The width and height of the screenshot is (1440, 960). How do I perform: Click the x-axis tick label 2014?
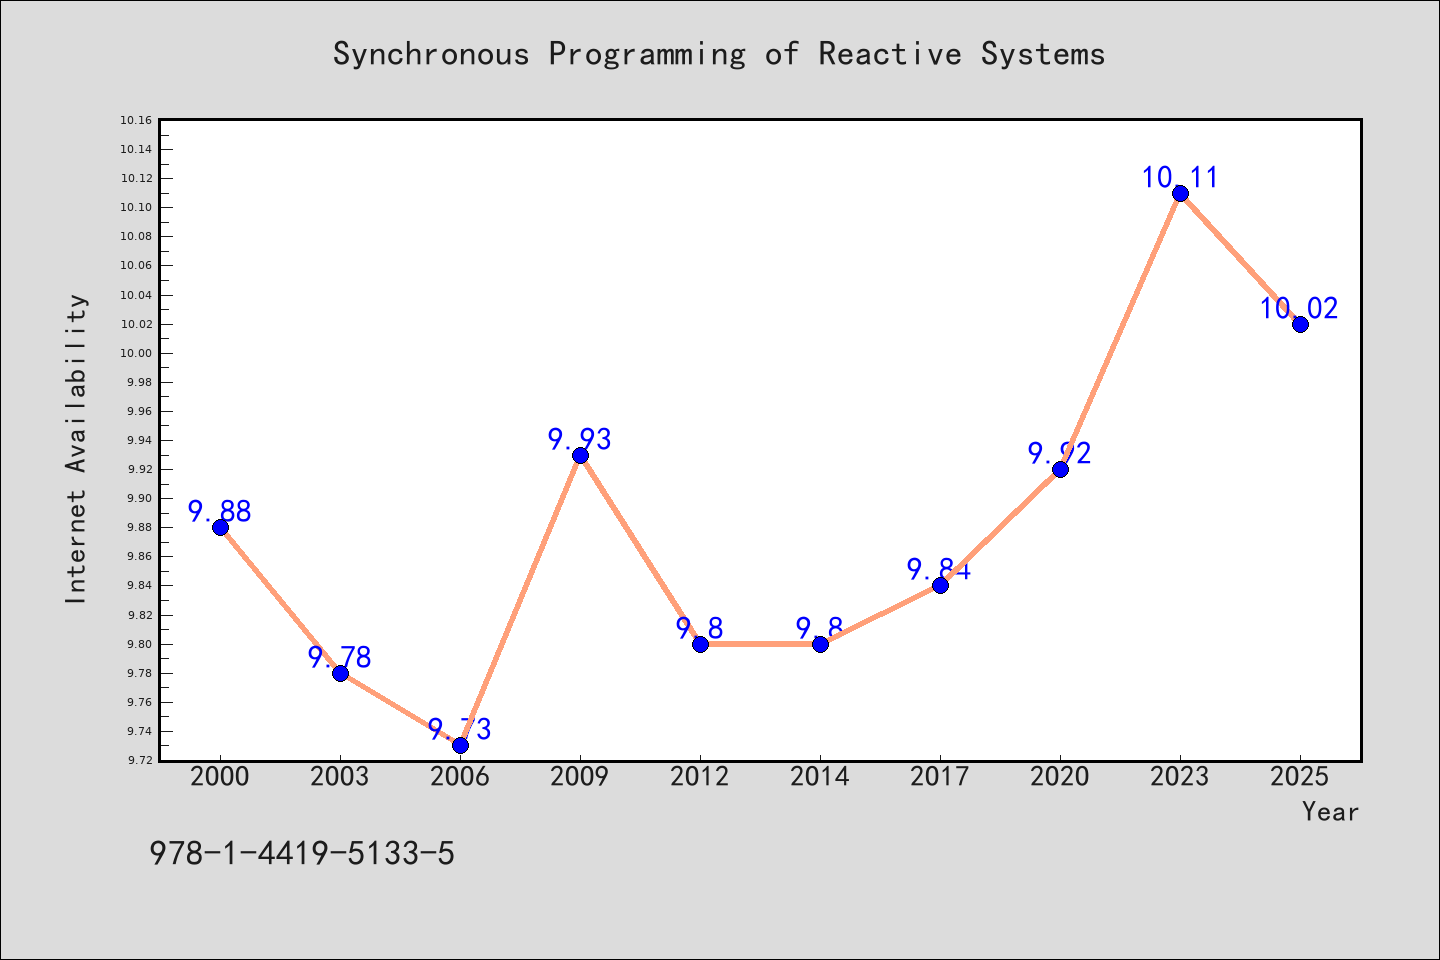(x=820, y=777)
